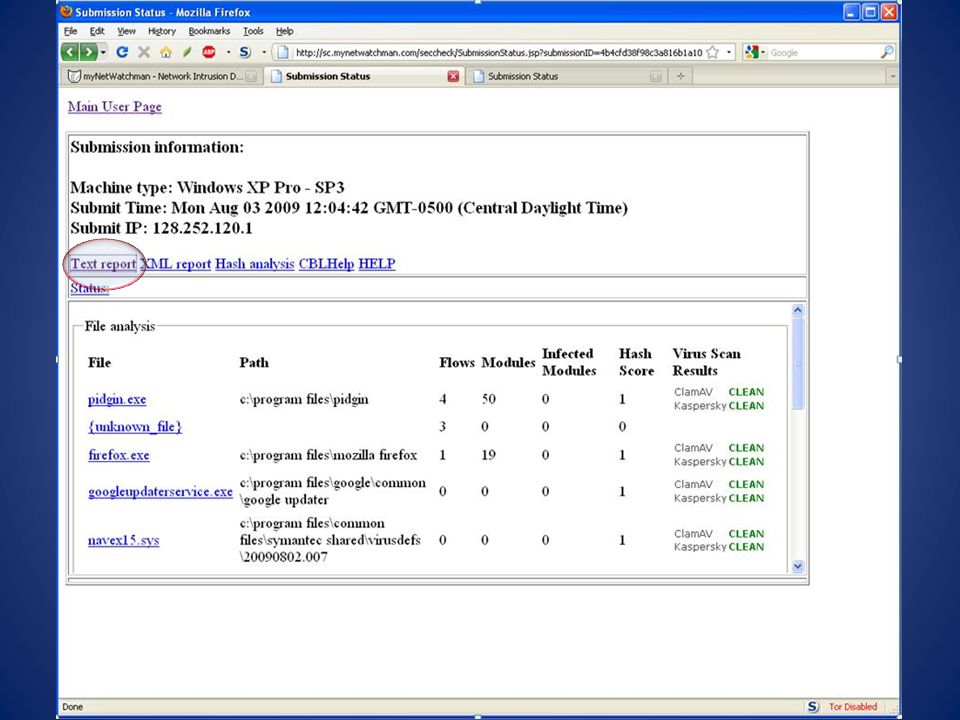Screen dimensions: 960x720
Task: Click the path c:\program files\pidgin
Action: point(304,399)
